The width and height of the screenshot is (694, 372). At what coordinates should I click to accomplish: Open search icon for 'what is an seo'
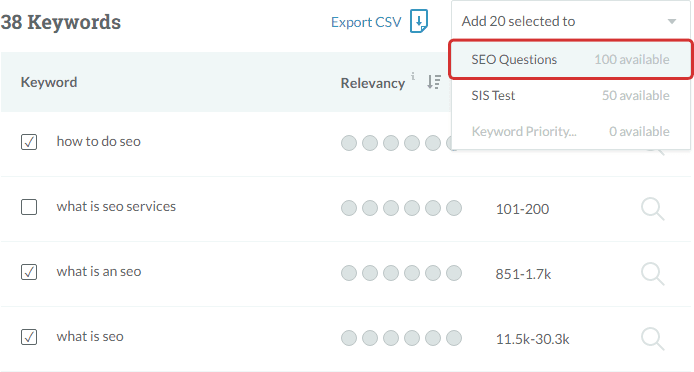click(652, 274)
